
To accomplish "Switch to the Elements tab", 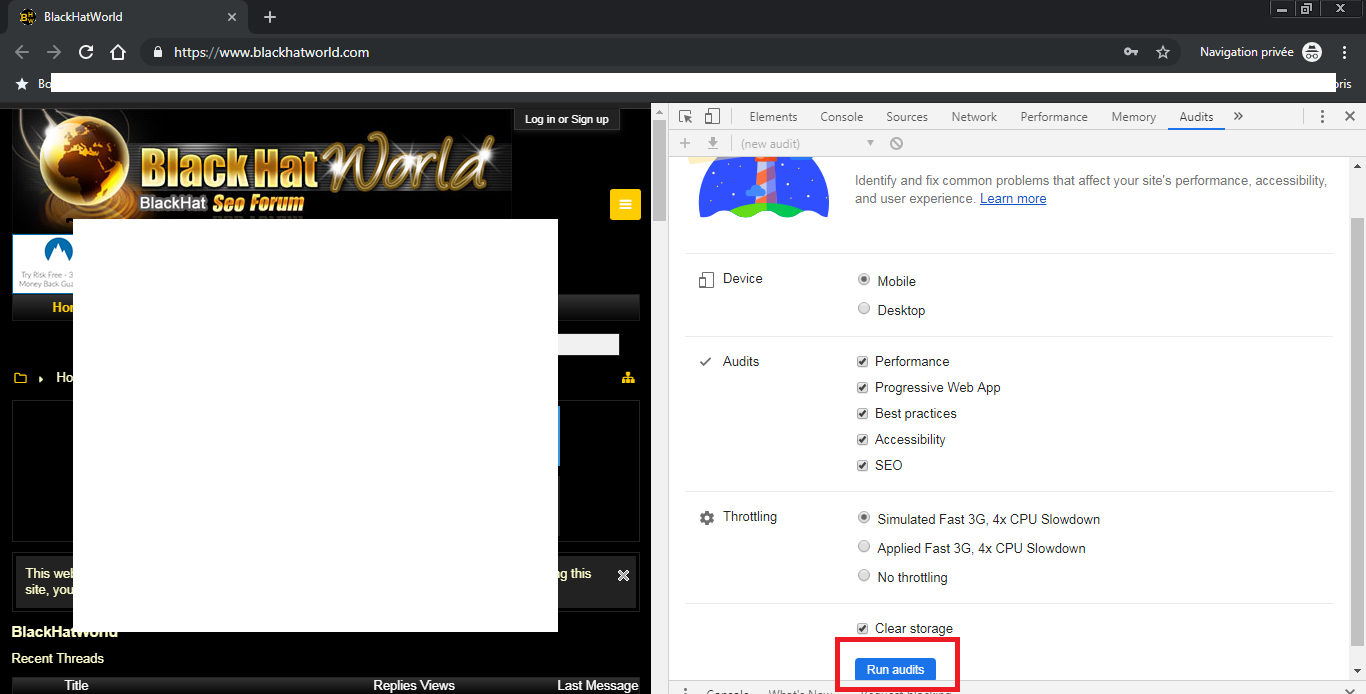I will (773, 117).
